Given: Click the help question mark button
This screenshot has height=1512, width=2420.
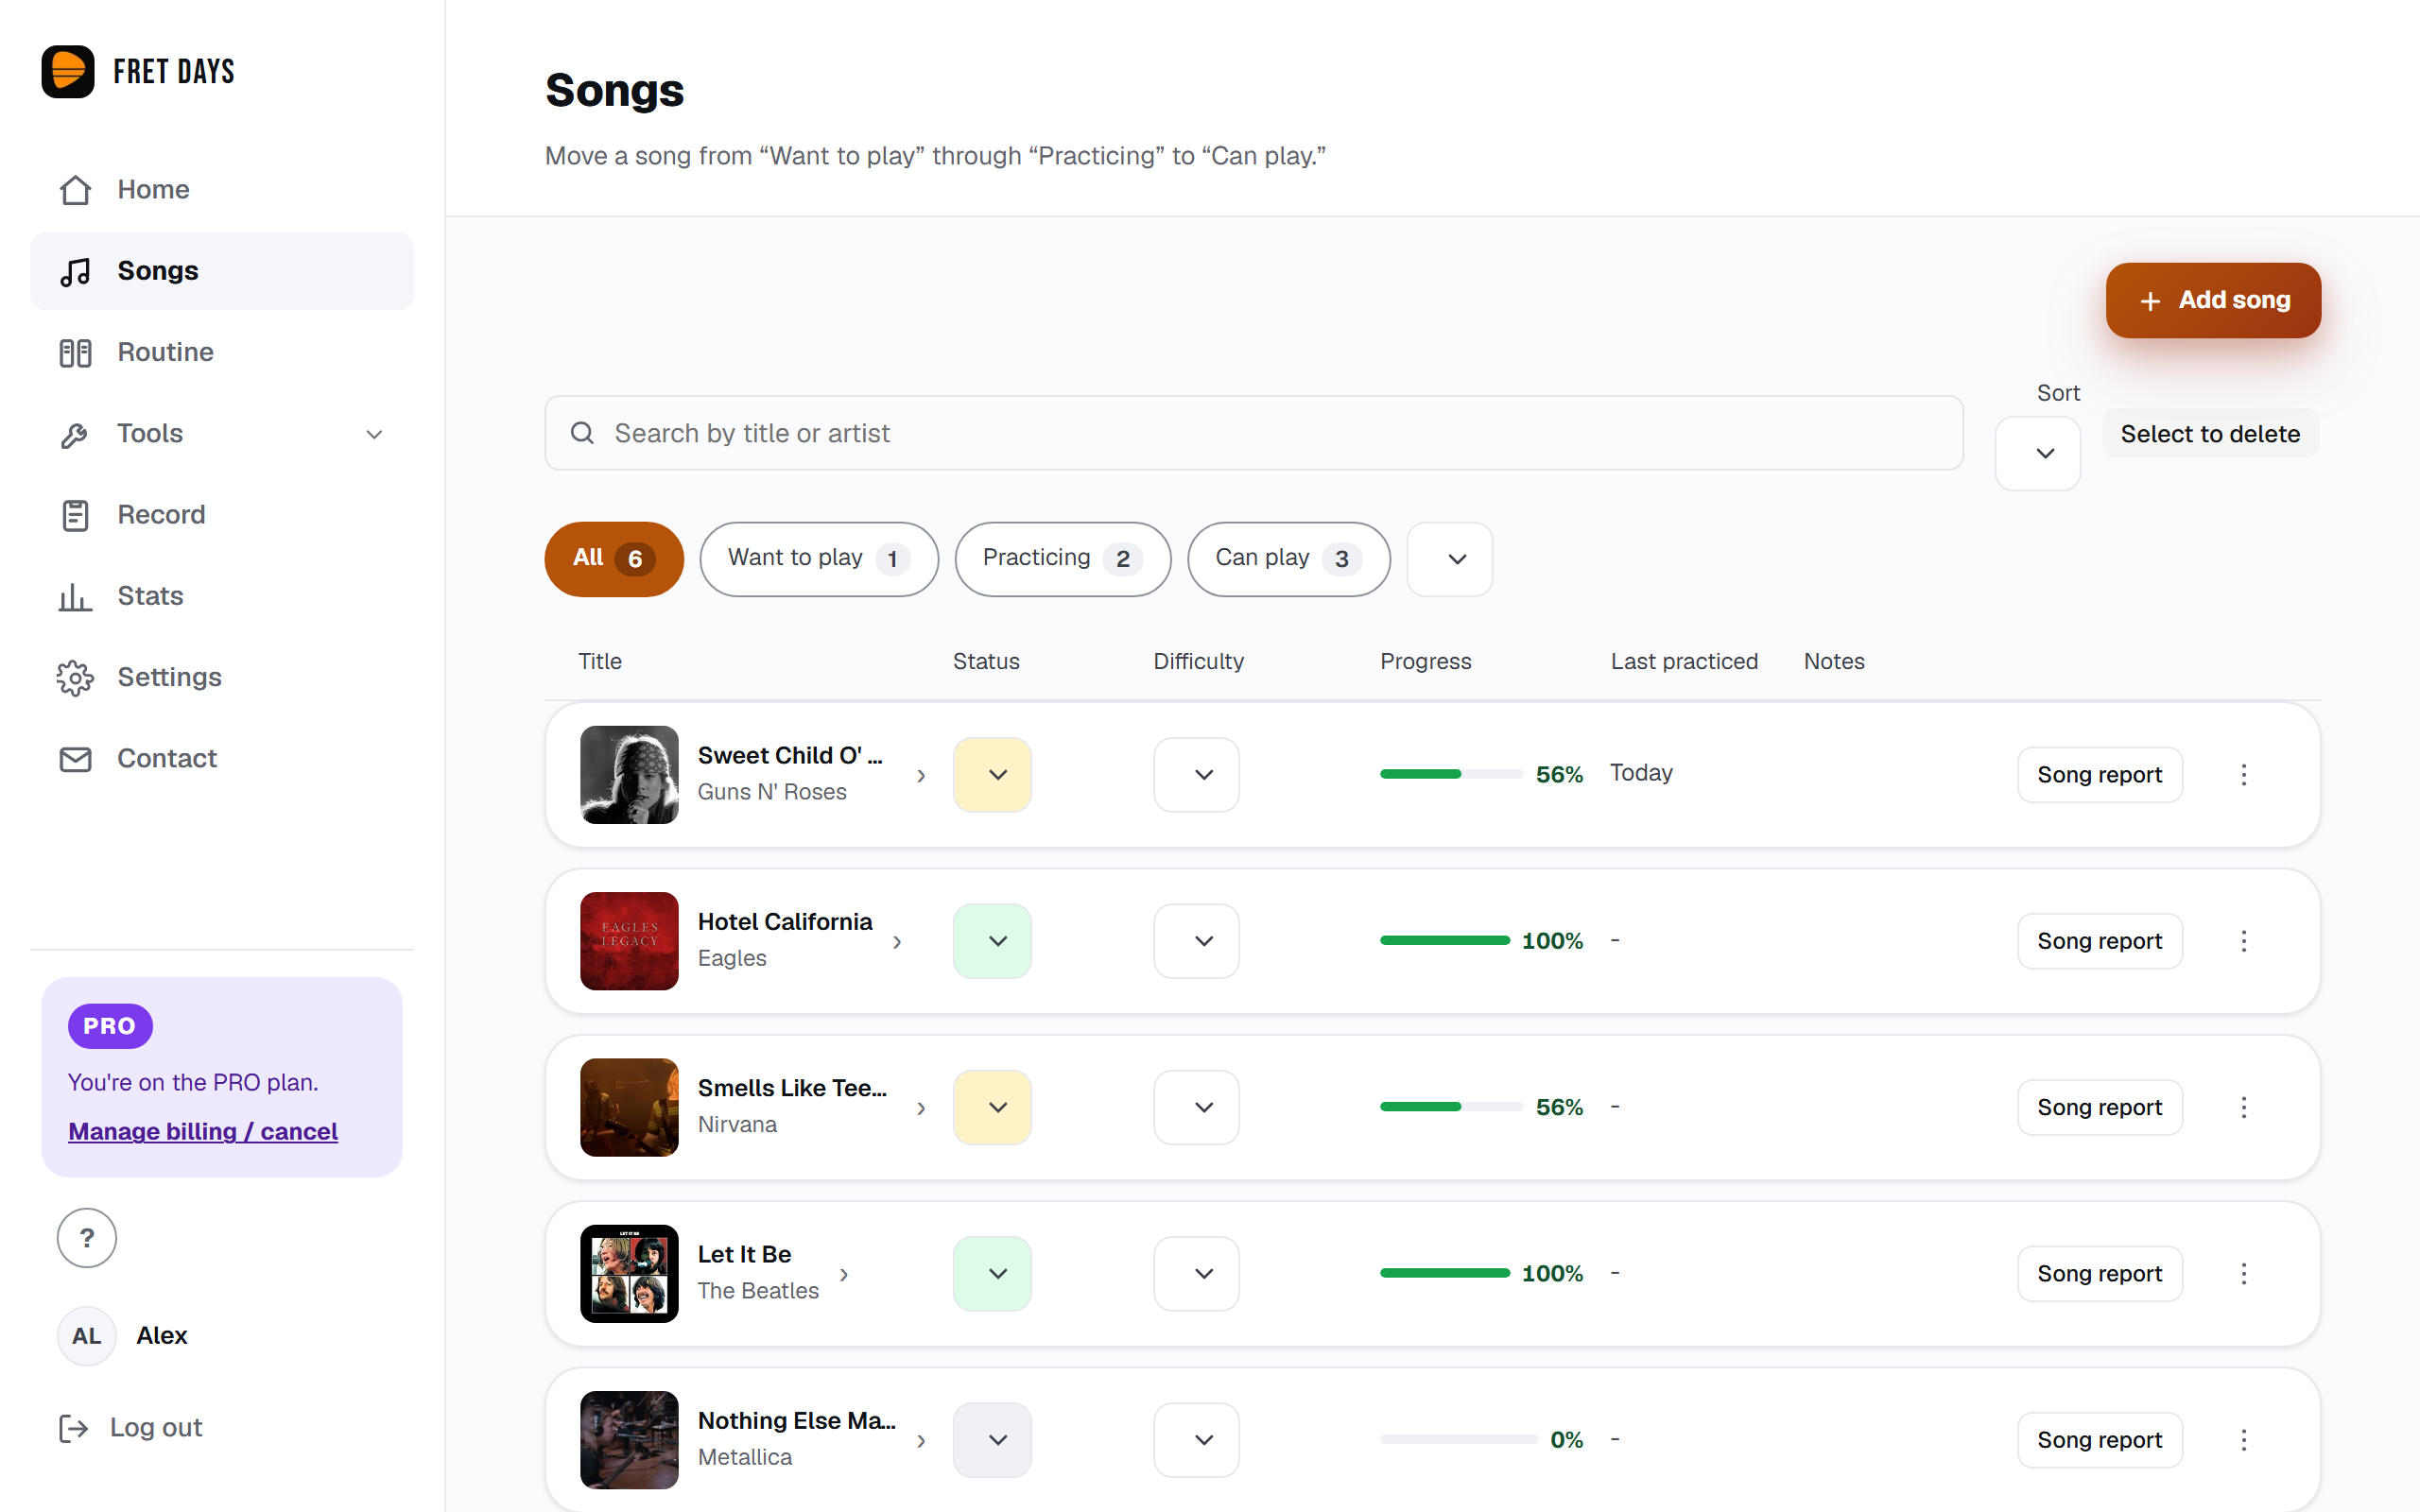Looking at the screenshot, I should [87, 1238].
